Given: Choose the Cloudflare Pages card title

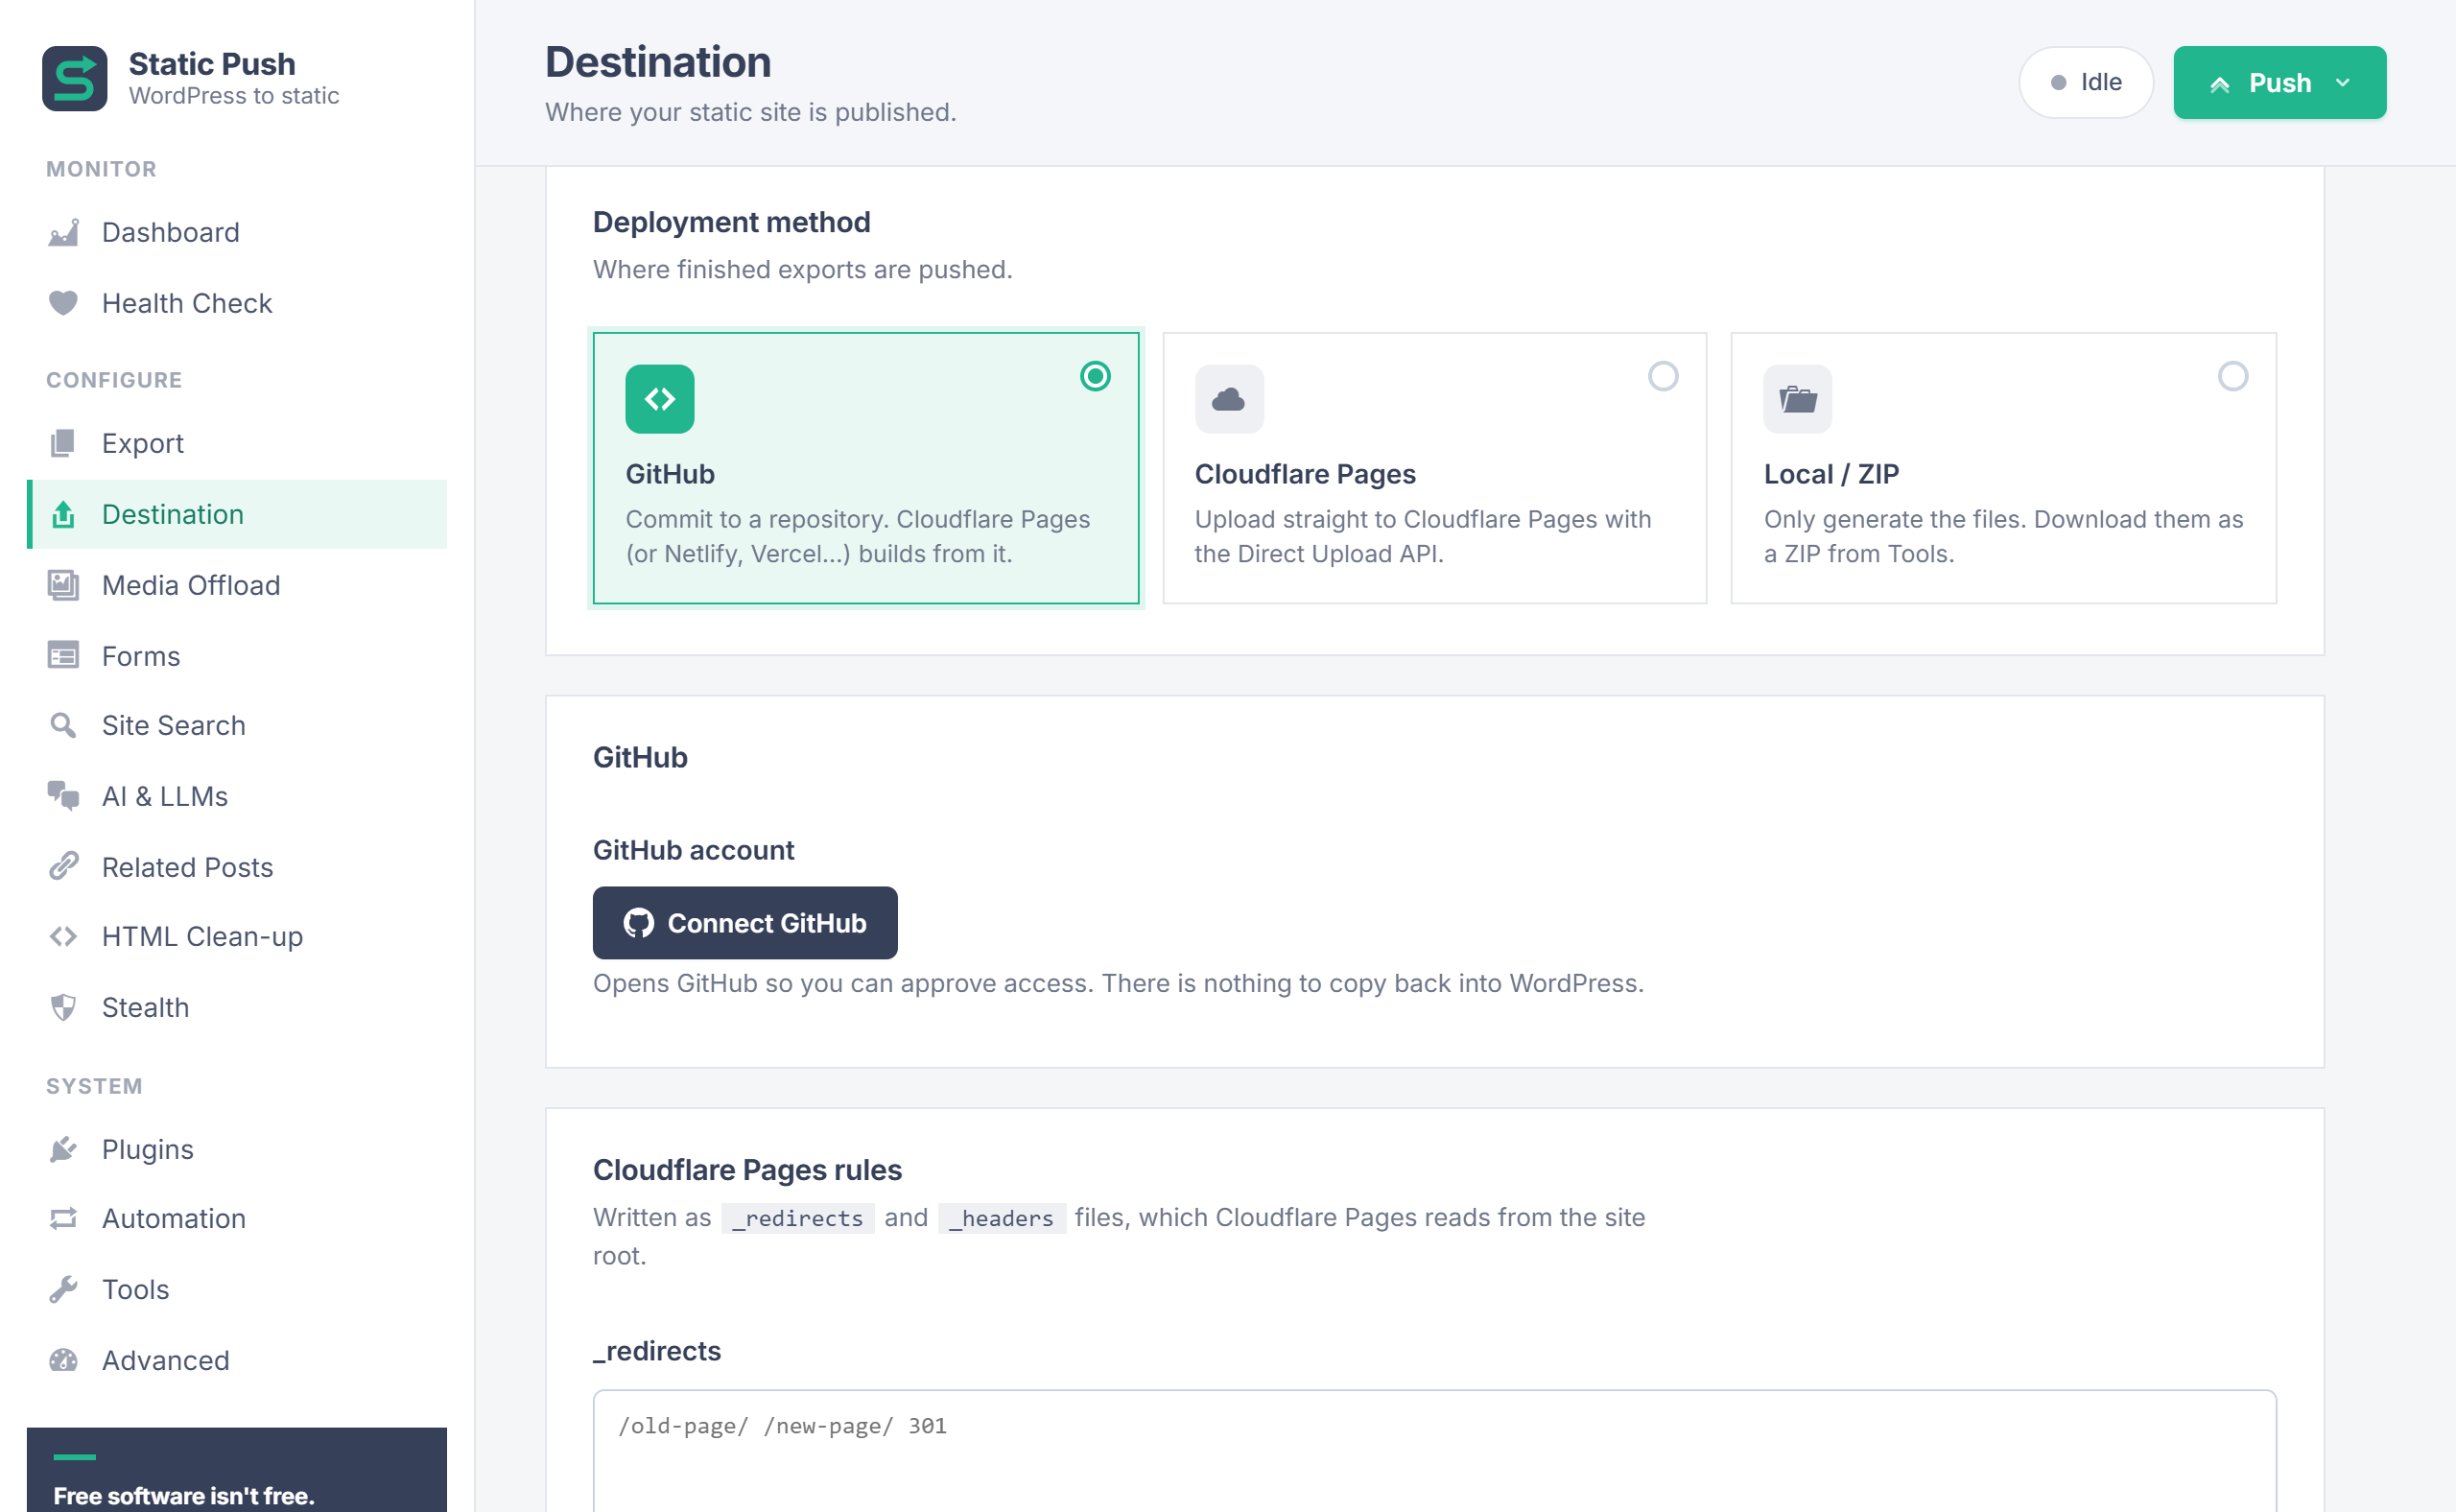Looking at the screenshot, I should tap(1305, 474).
